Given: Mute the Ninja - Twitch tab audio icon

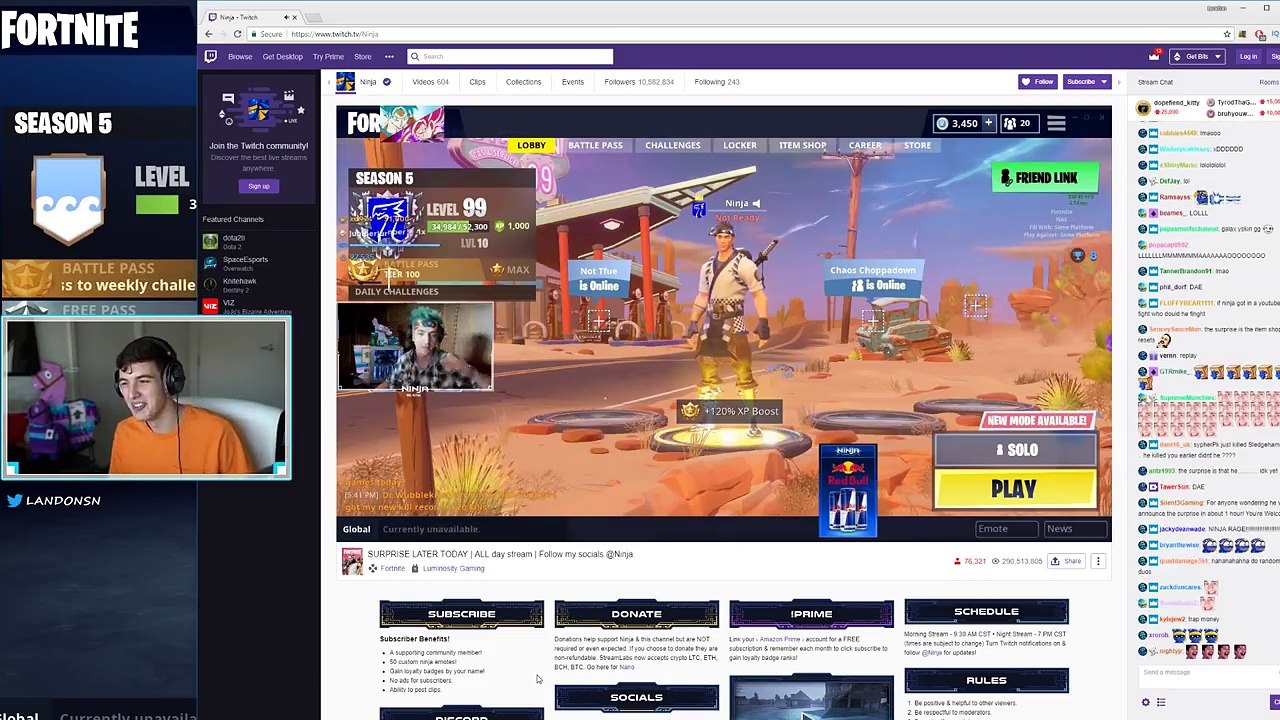Looking at the screenshot, I should coord(287,17).
